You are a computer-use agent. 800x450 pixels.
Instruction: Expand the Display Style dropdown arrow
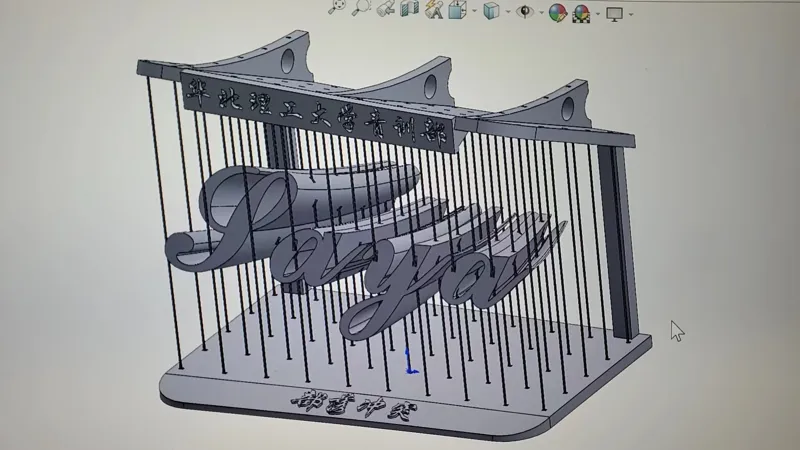508,12
